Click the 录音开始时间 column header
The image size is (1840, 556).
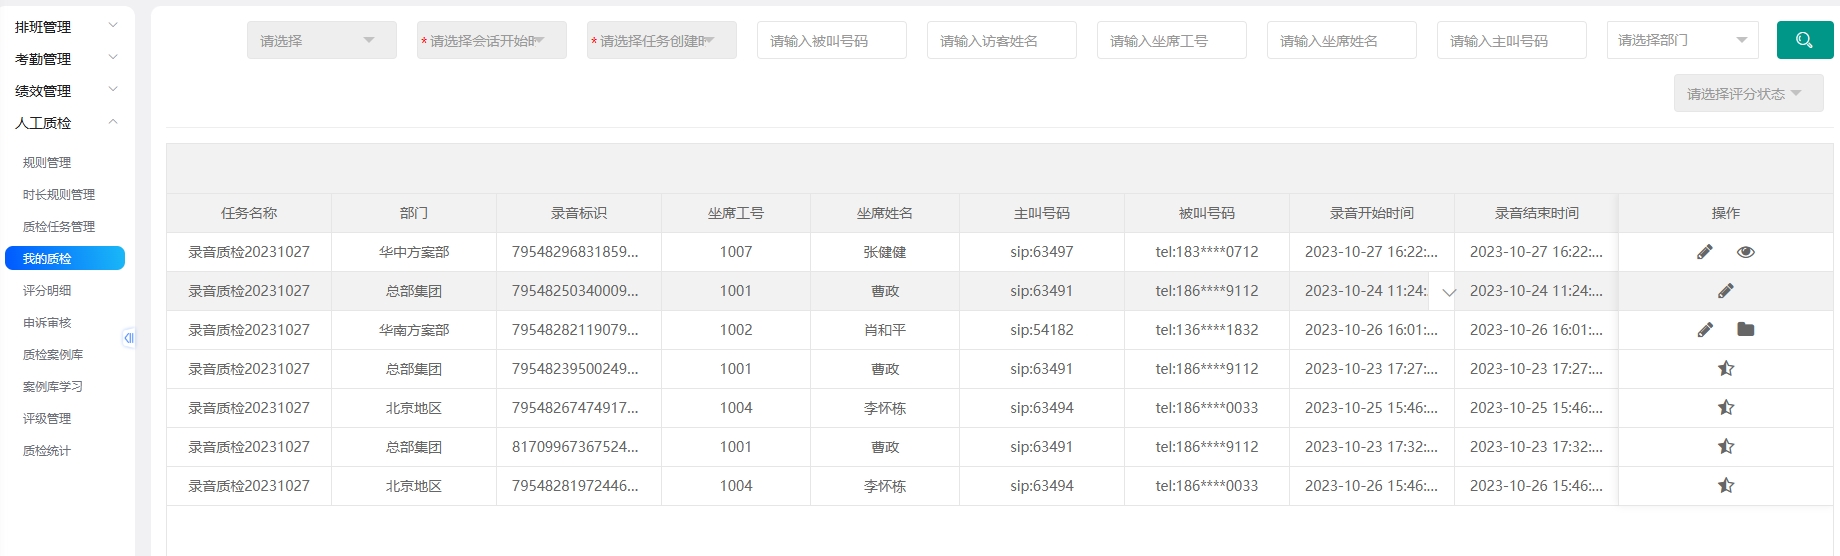(1371, 213)
